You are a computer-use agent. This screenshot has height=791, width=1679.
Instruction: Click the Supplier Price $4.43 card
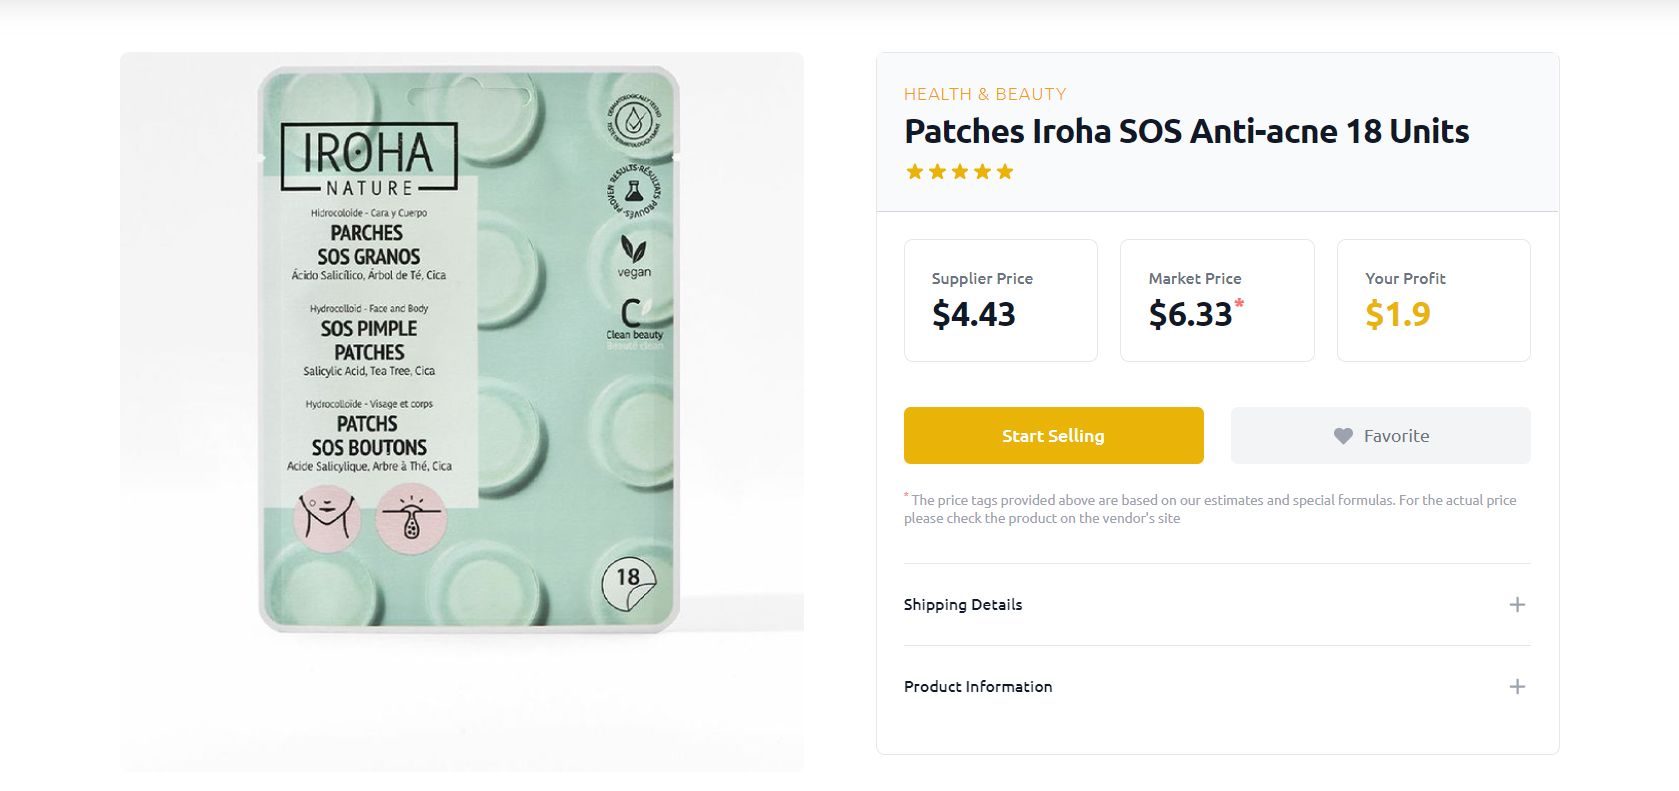tap(1001, 300)
